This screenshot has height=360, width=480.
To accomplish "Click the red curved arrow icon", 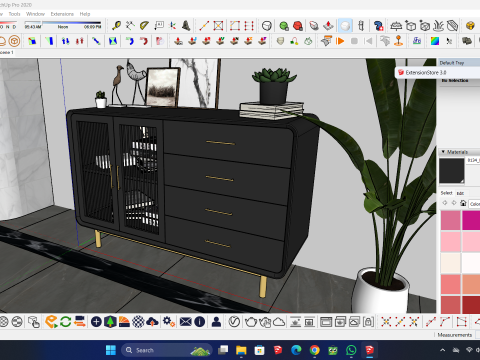I will (144, 41).
